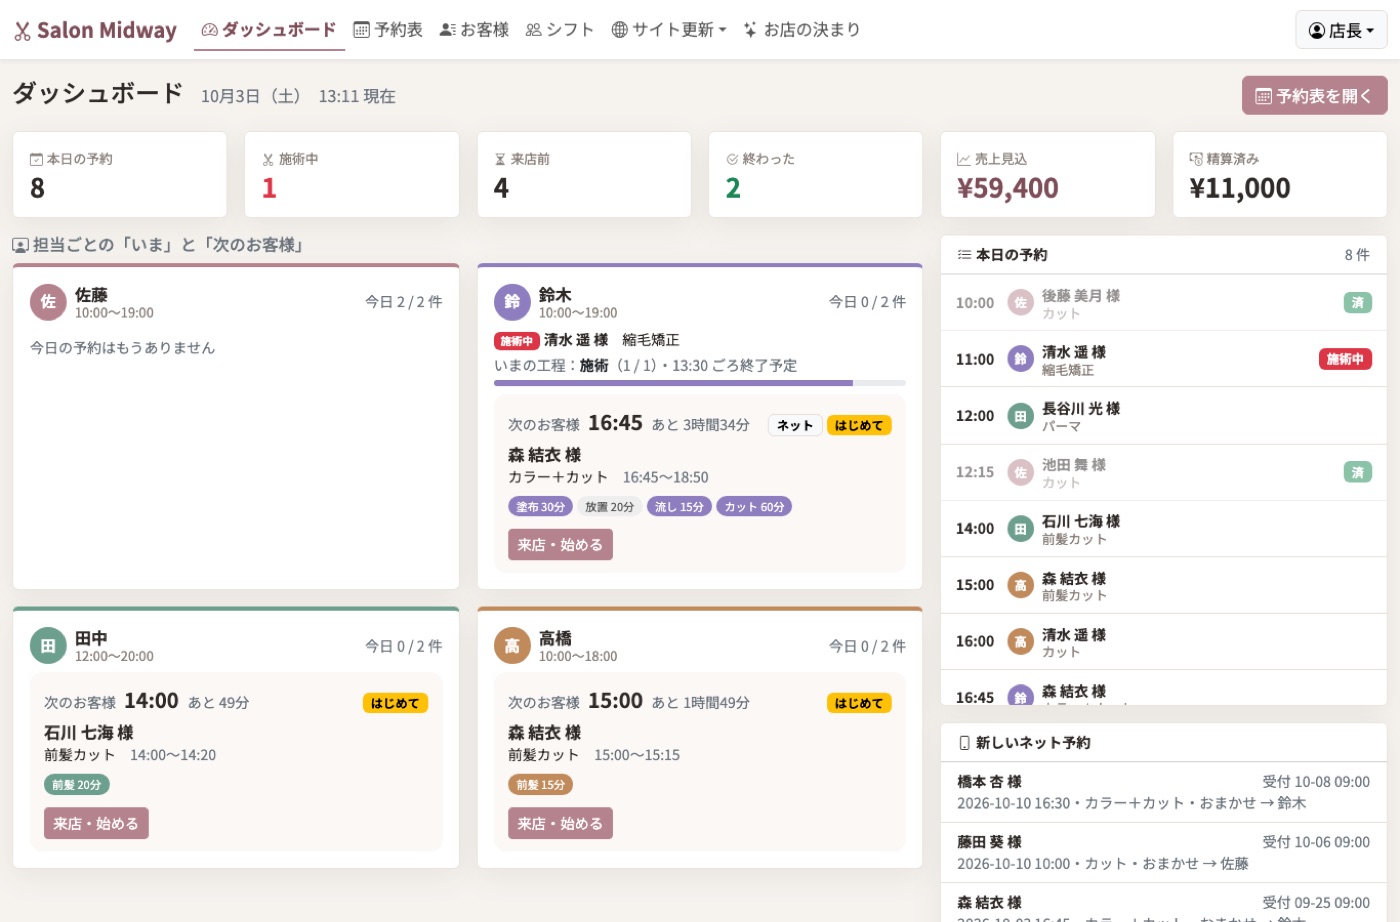Click the 流し 15分 step chip

click(679, 507)
